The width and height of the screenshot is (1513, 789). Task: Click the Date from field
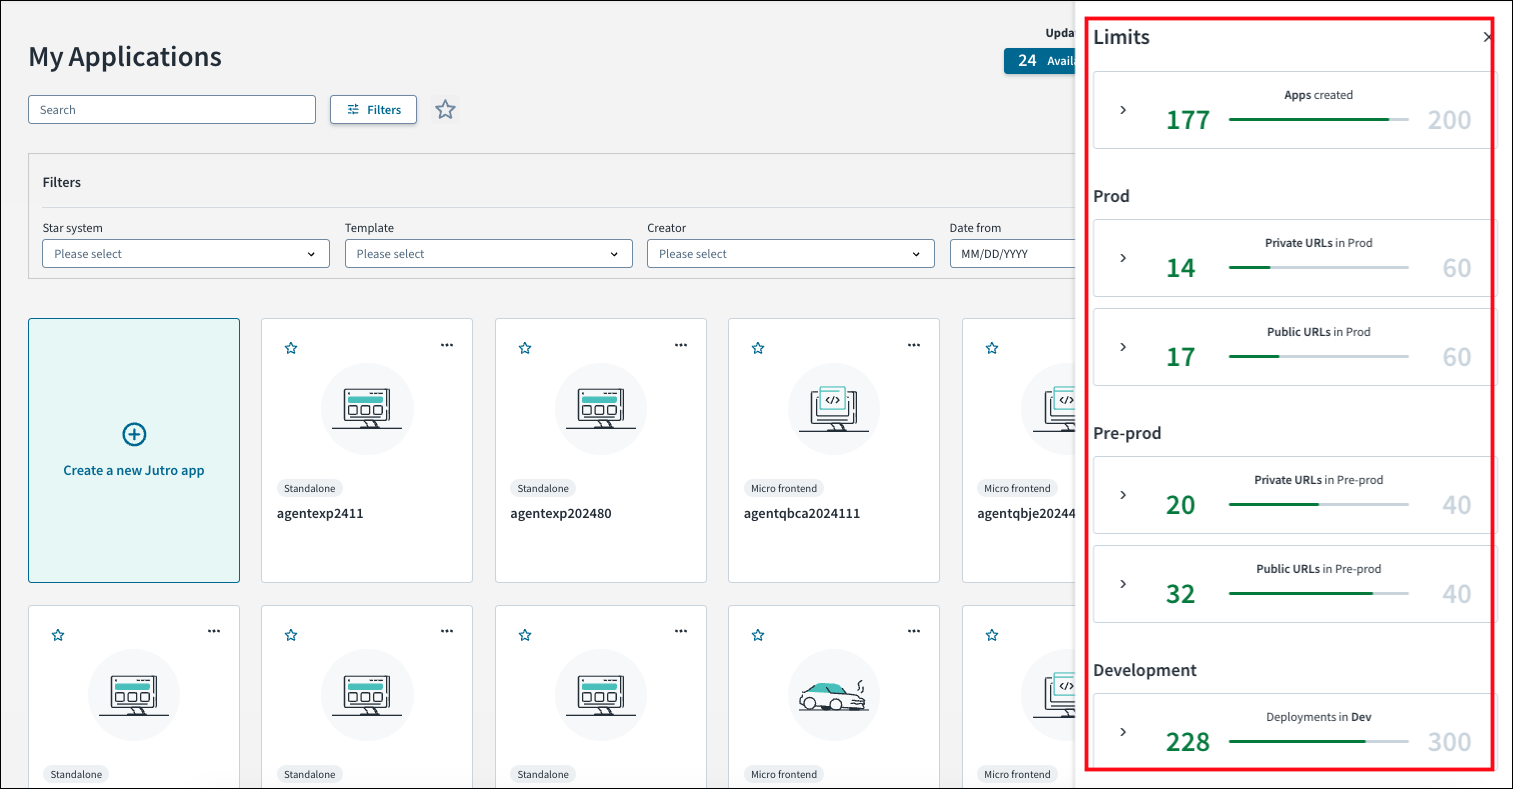click(1012, 254)
